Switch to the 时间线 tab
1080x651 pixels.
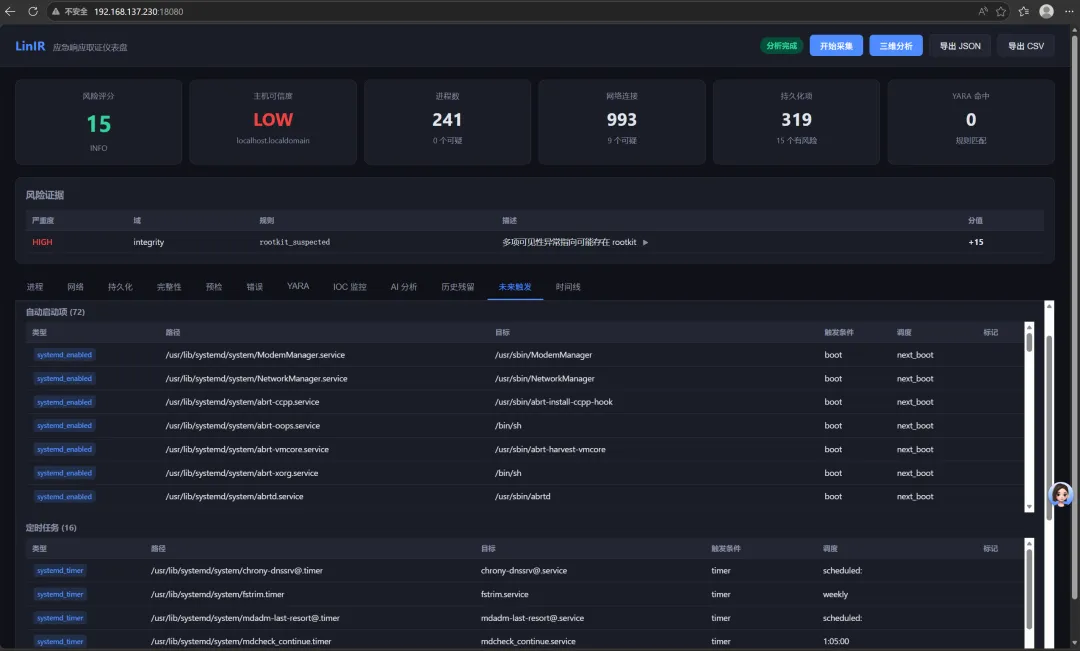pos(568,287)
